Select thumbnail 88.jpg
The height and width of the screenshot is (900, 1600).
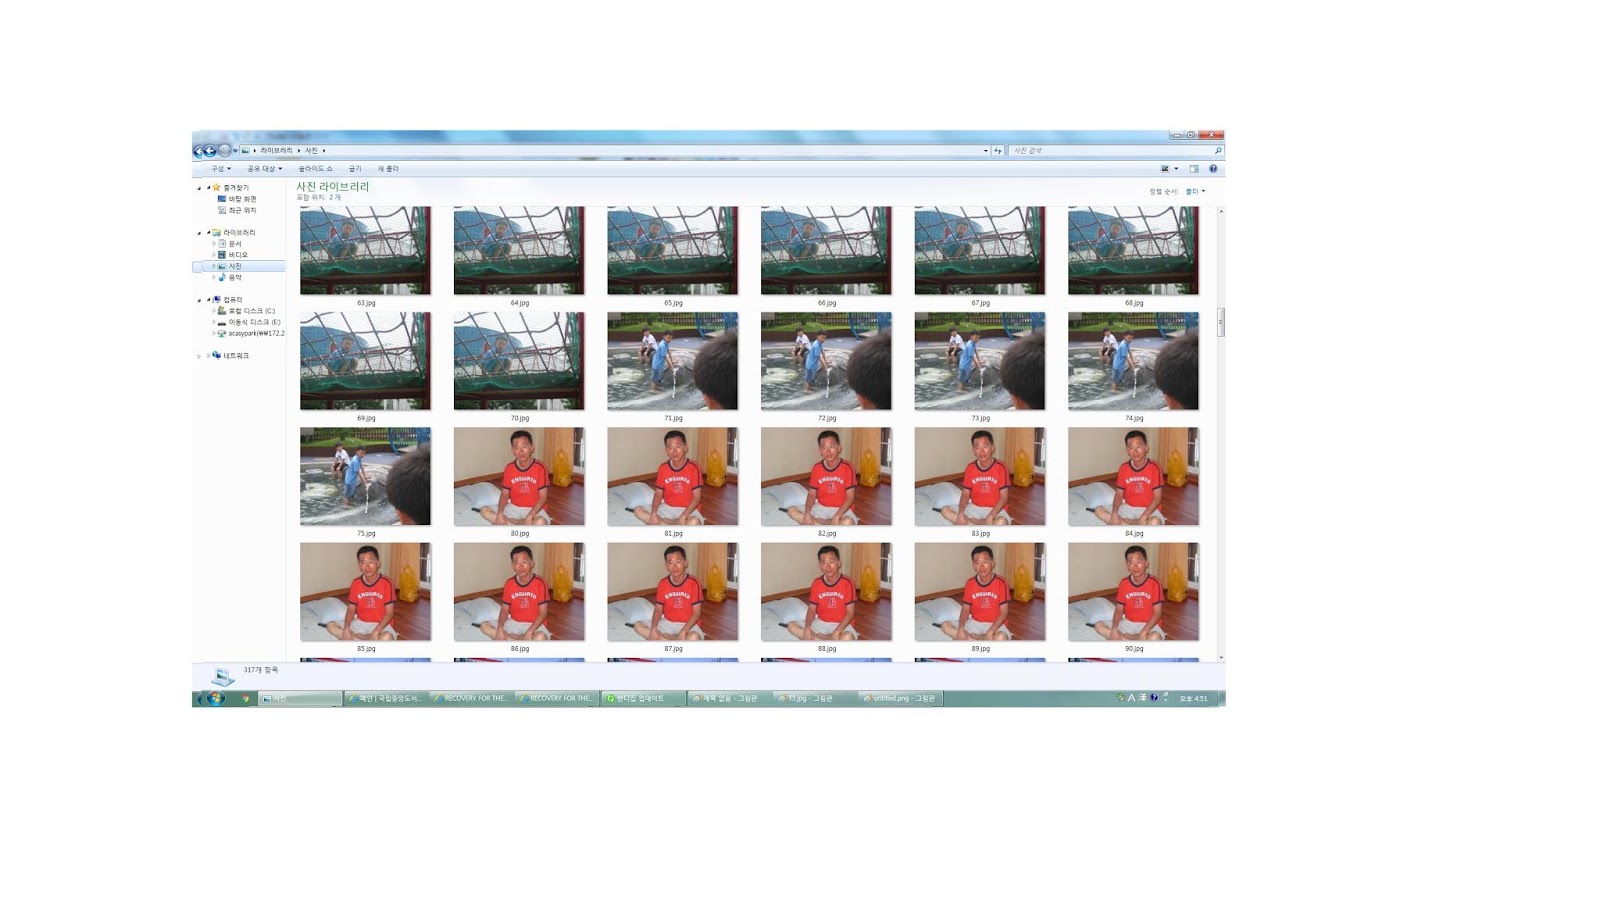(826, 592)
